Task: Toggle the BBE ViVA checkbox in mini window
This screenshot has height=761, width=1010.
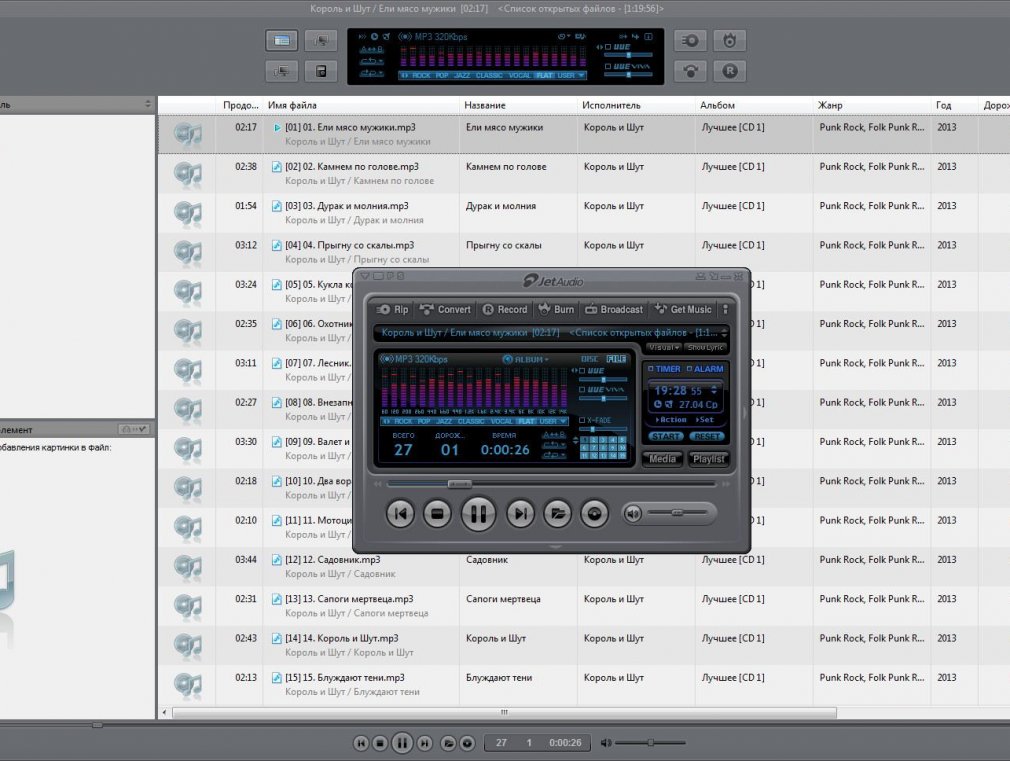Action: 582,390
